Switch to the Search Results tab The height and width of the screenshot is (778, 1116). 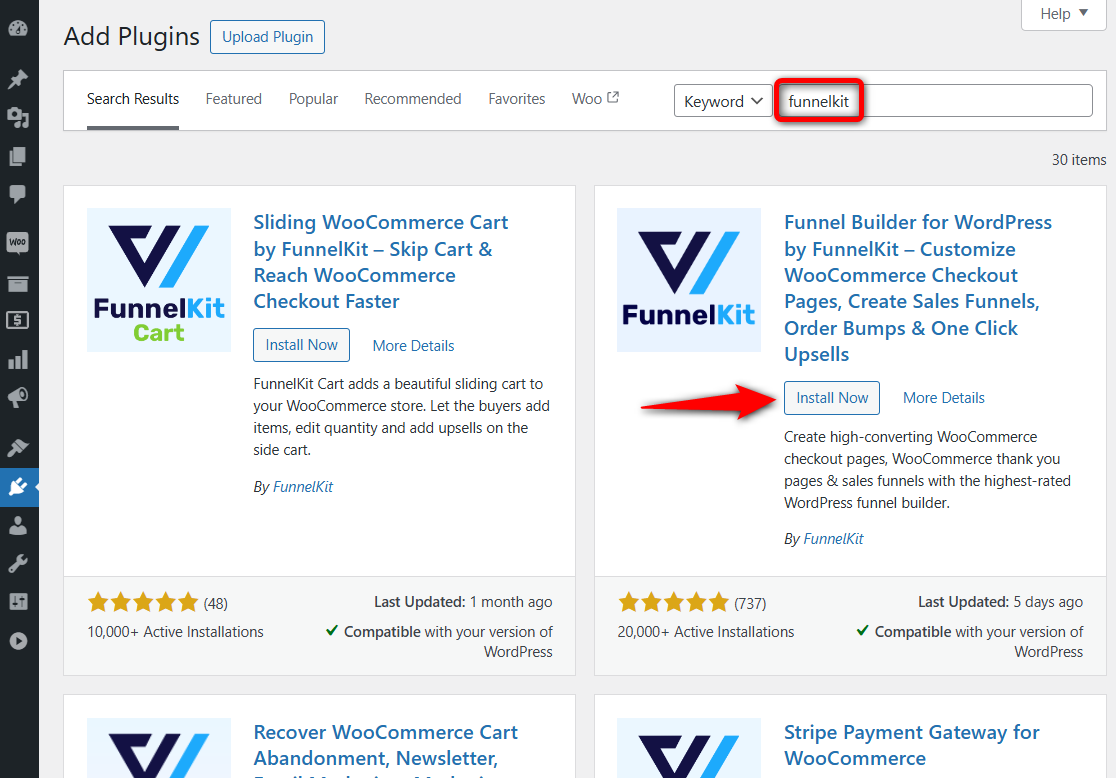(132, 99)
